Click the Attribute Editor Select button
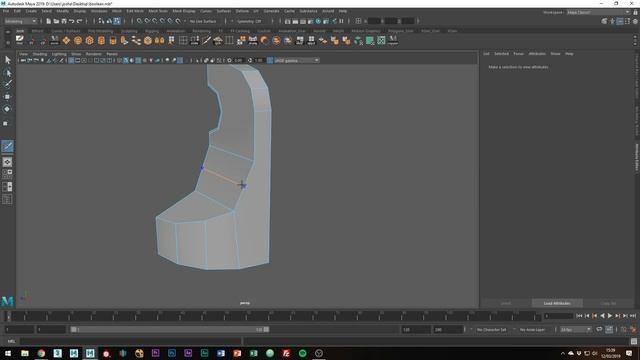This screenshot has height=360, width=640. coord(506,303)
